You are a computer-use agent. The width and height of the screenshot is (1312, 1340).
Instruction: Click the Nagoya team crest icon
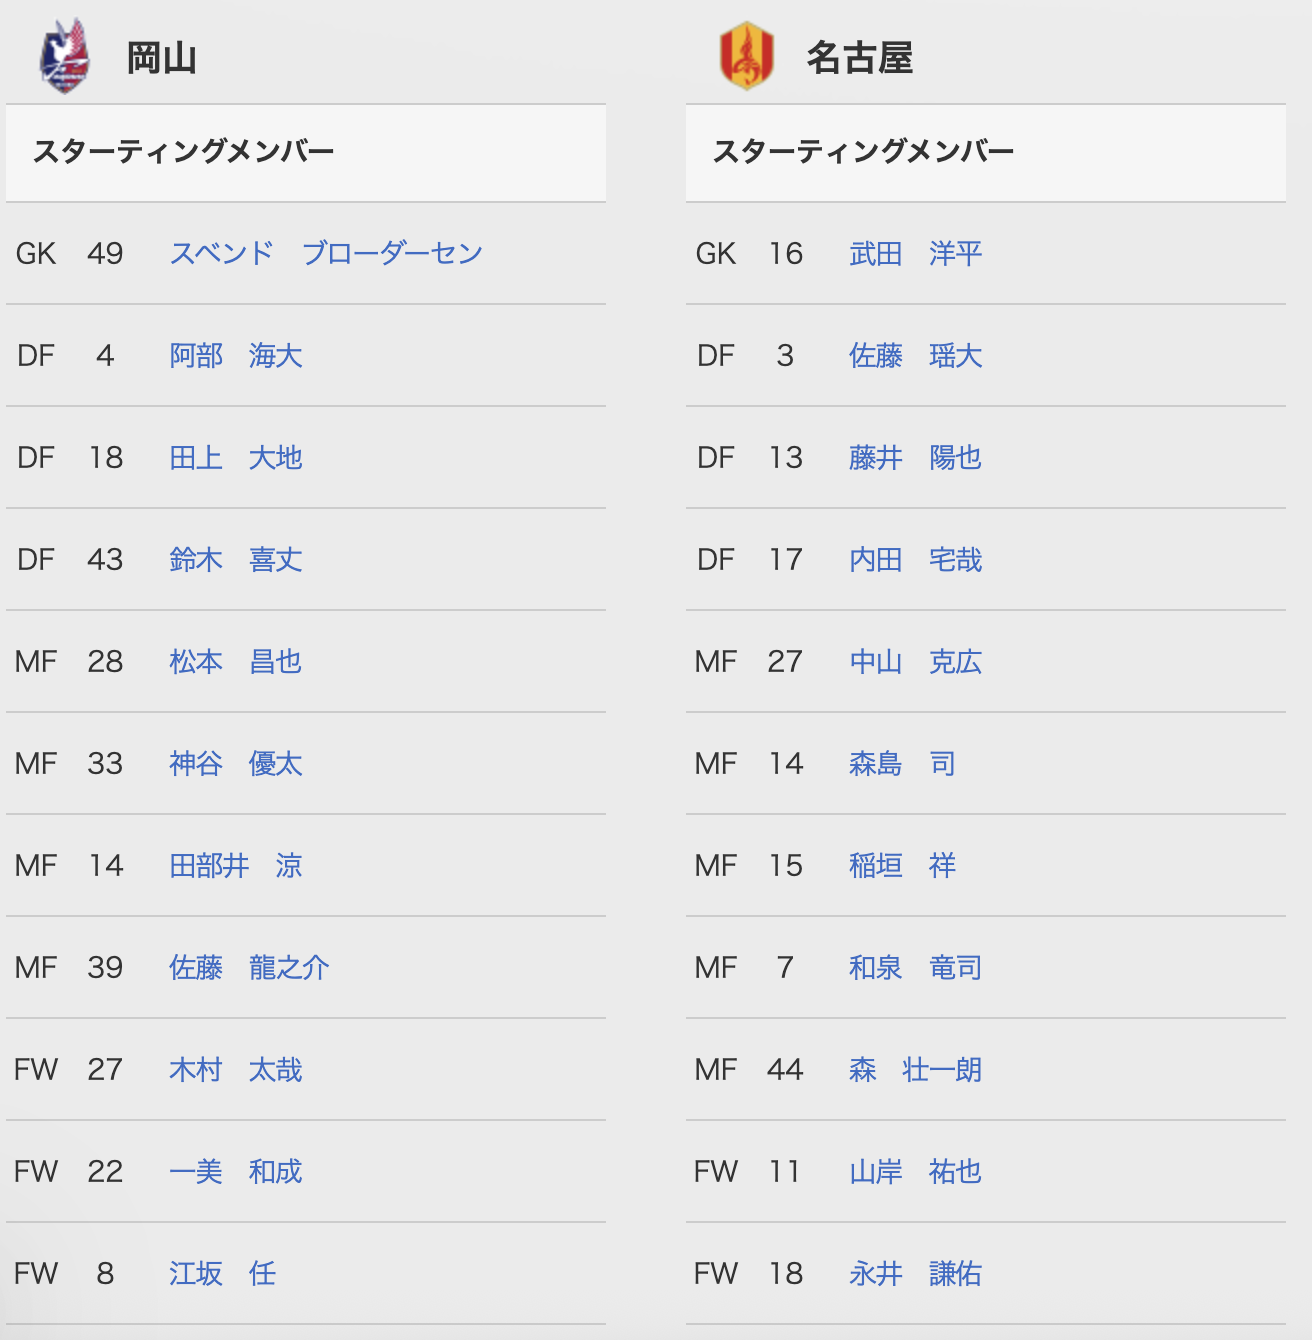pos(746,57)
